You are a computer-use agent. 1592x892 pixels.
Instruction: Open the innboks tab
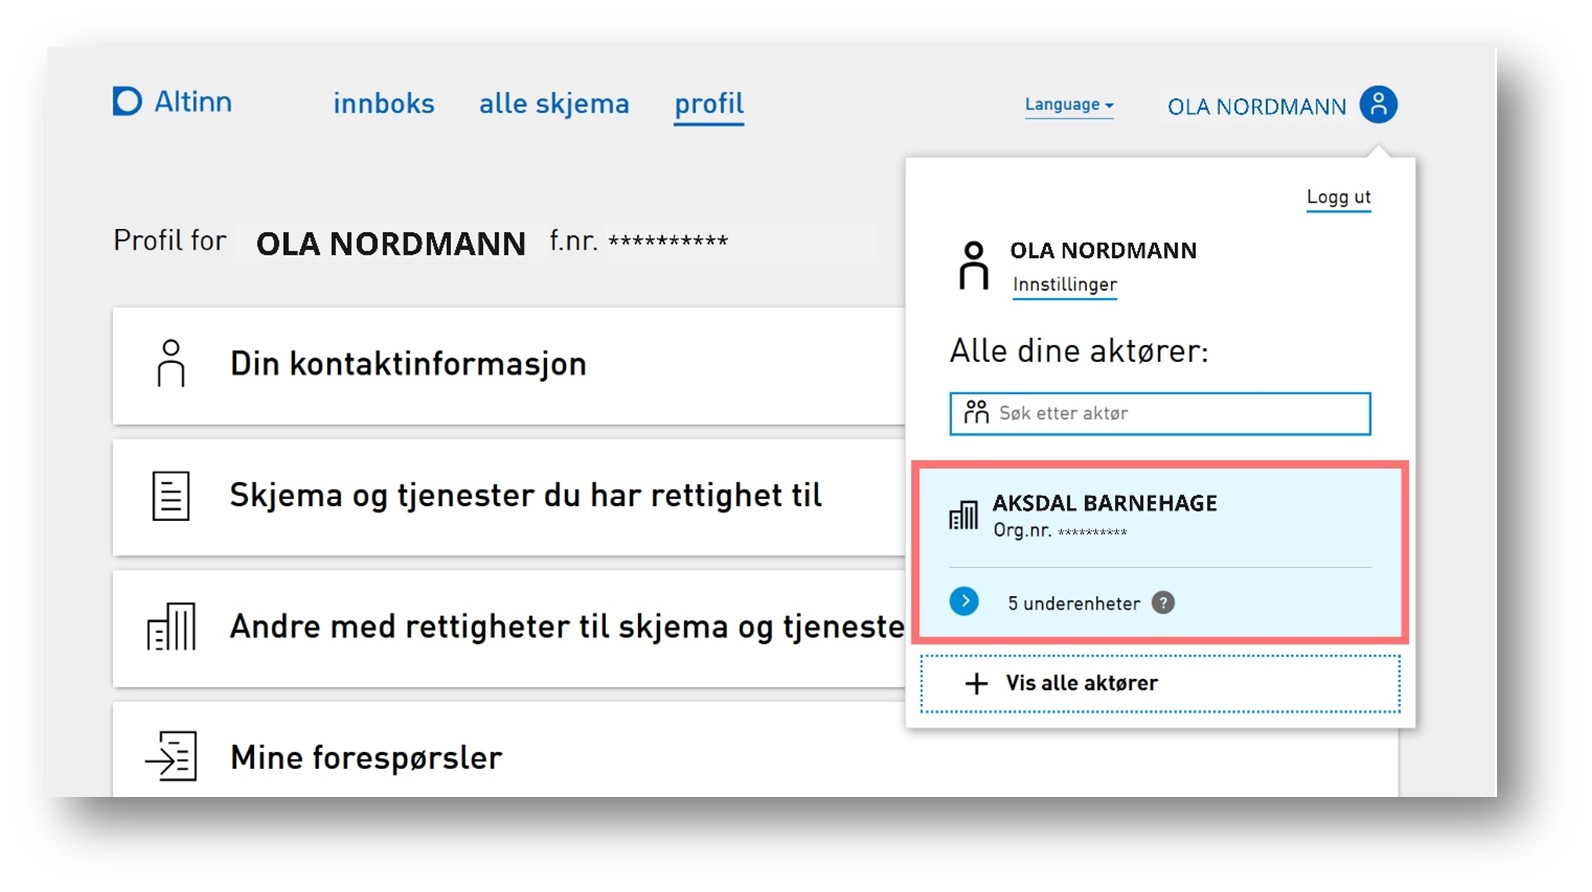[384, 103]
